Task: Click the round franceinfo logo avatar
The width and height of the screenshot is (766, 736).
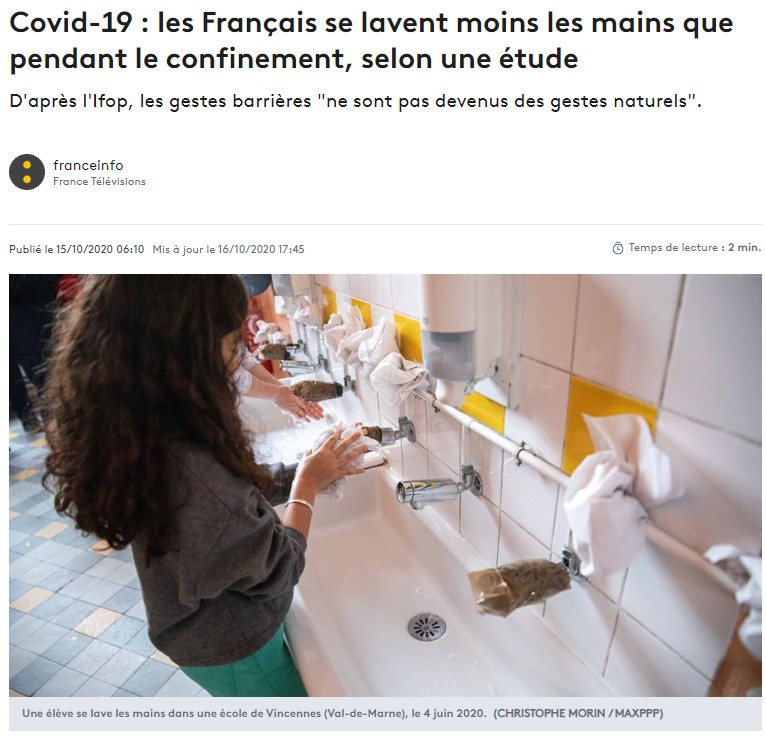Action: pyautogui.click(x=27, y=172)
